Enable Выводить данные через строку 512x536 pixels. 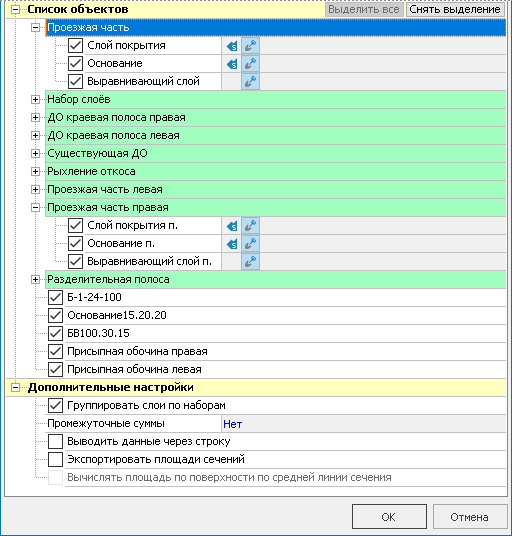pyautogui.click(x=55, y=442)
